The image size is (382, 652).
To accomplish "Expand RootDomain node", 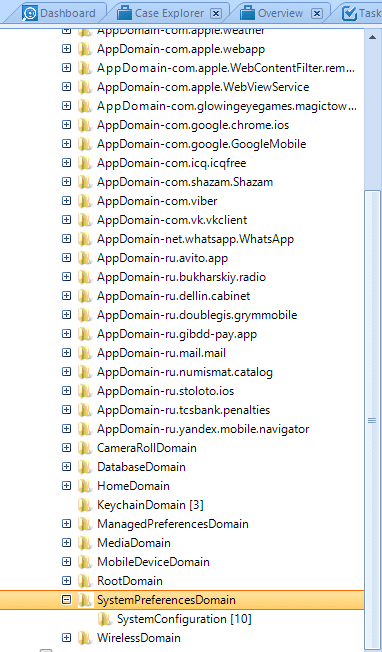I will 66,580.
